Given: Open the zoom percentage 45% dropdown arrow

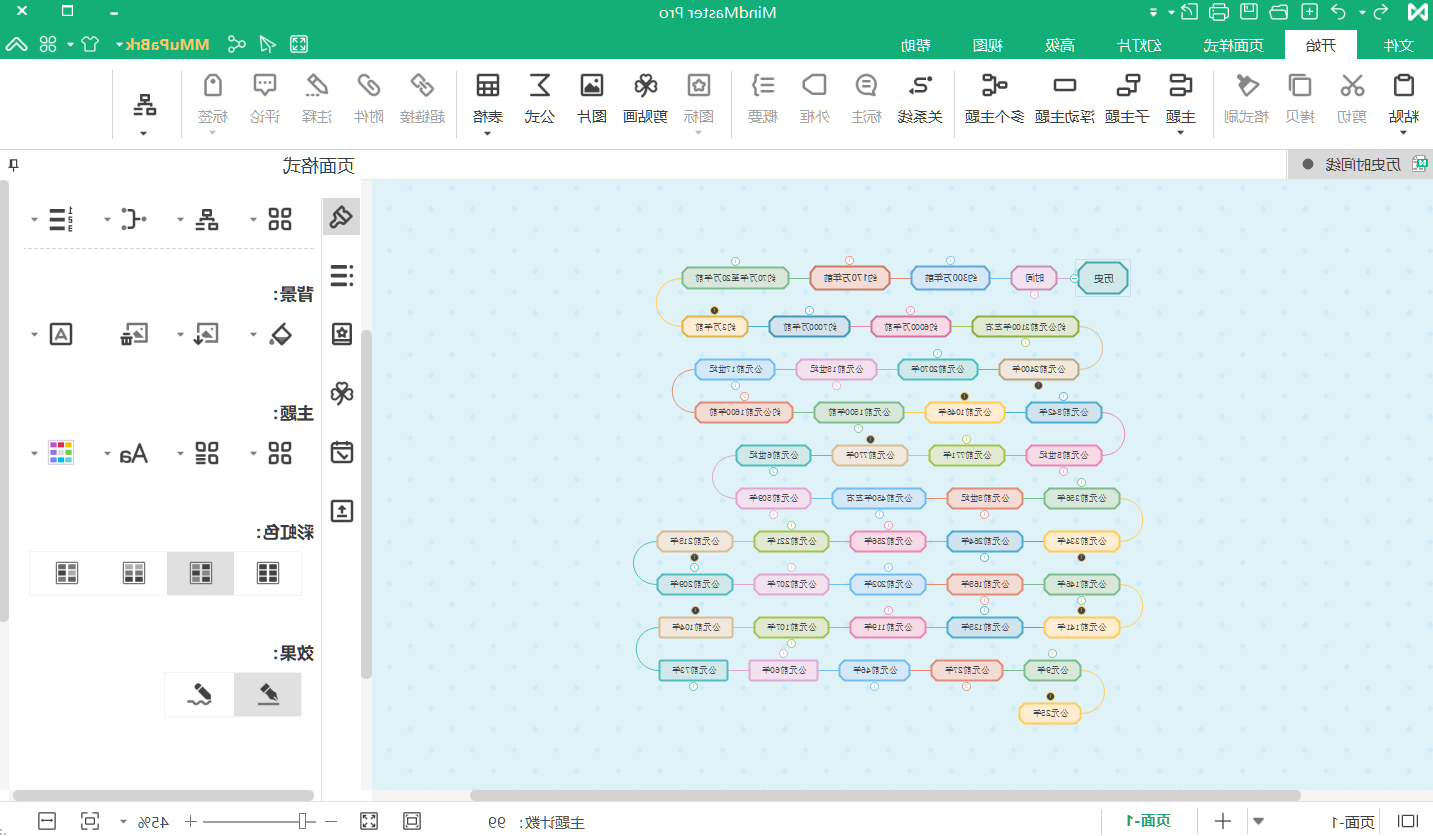Looking at the screenshot, I should [x=123, y=822].
